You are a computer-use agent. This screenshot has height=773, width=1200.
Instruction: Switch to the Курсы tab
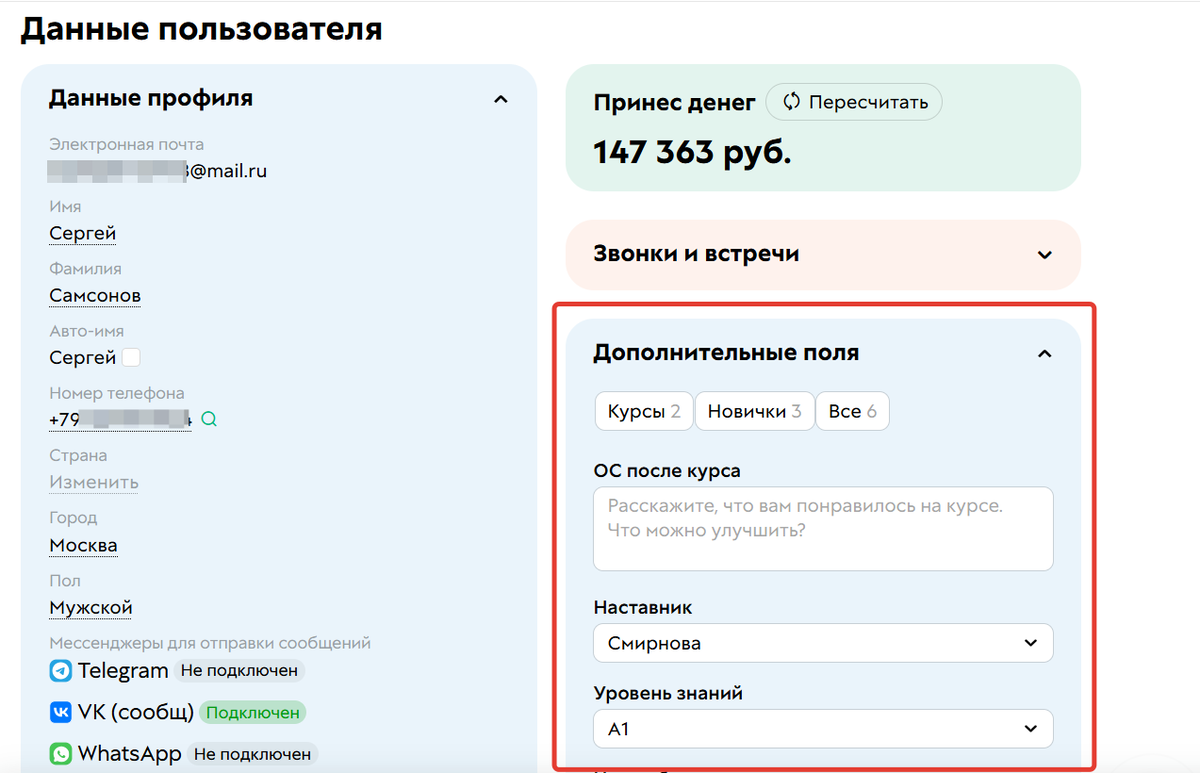(643, 410)
